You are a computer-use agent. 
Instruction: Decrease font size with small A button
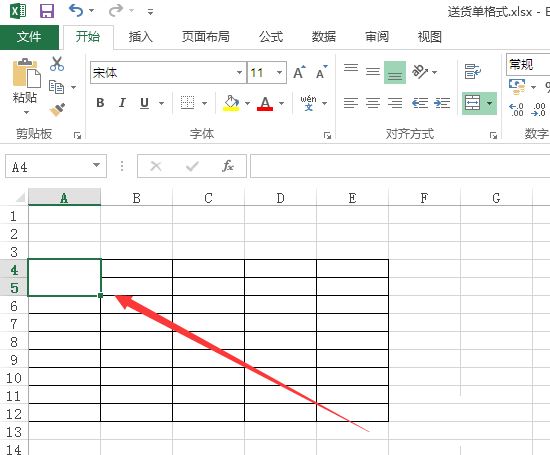coord(321,72)
